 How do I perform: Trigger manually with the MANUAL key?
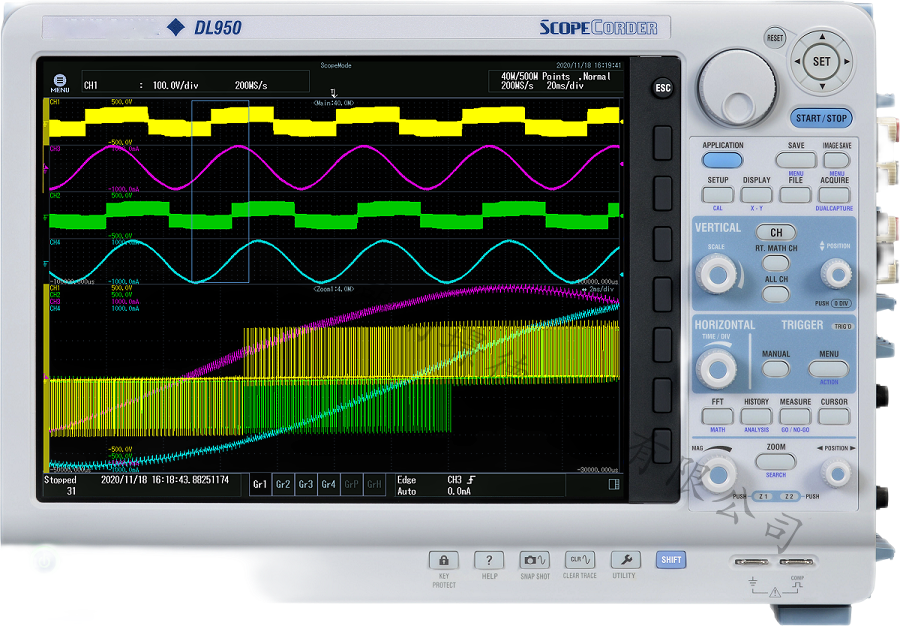[776, 369]
